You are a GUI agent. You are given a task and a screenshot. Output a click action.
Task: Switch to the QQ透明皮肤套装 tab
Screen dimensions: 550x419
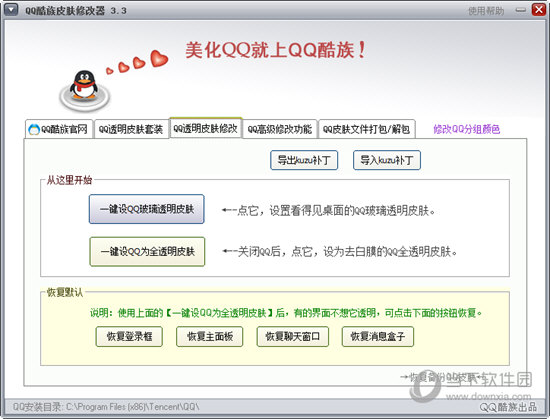click(x=131, y=129)
